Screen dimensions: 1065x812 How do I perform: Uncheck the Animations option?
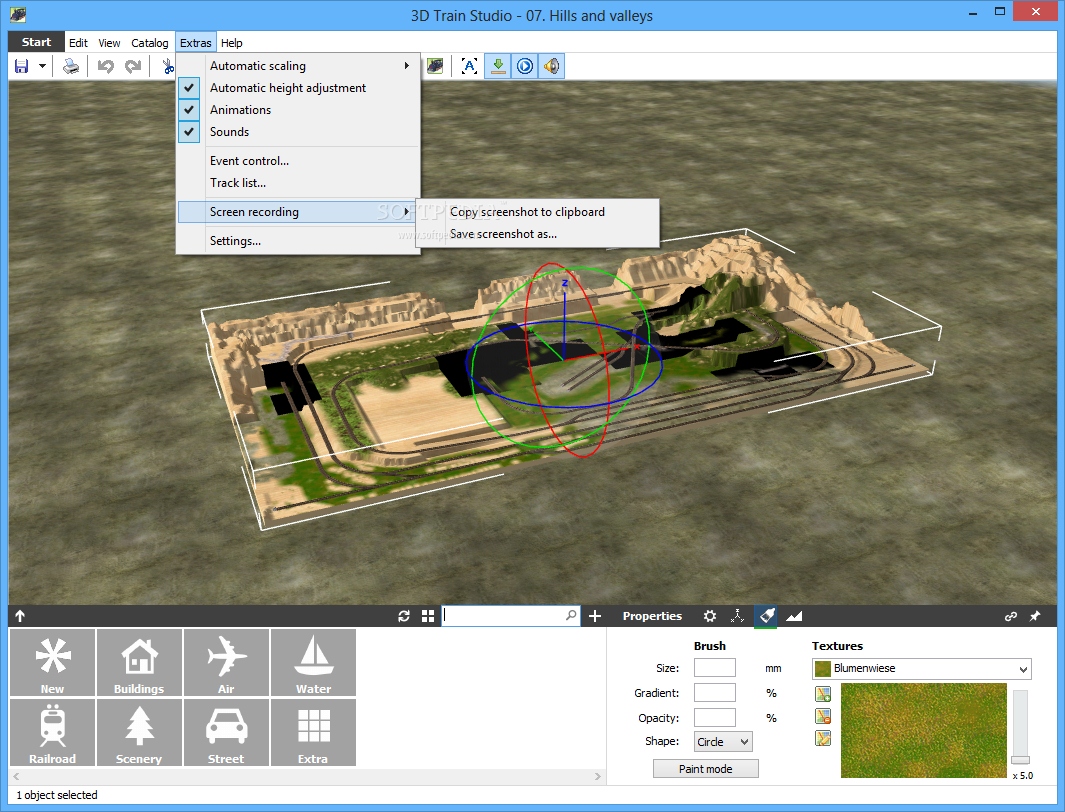coord(298,110)
